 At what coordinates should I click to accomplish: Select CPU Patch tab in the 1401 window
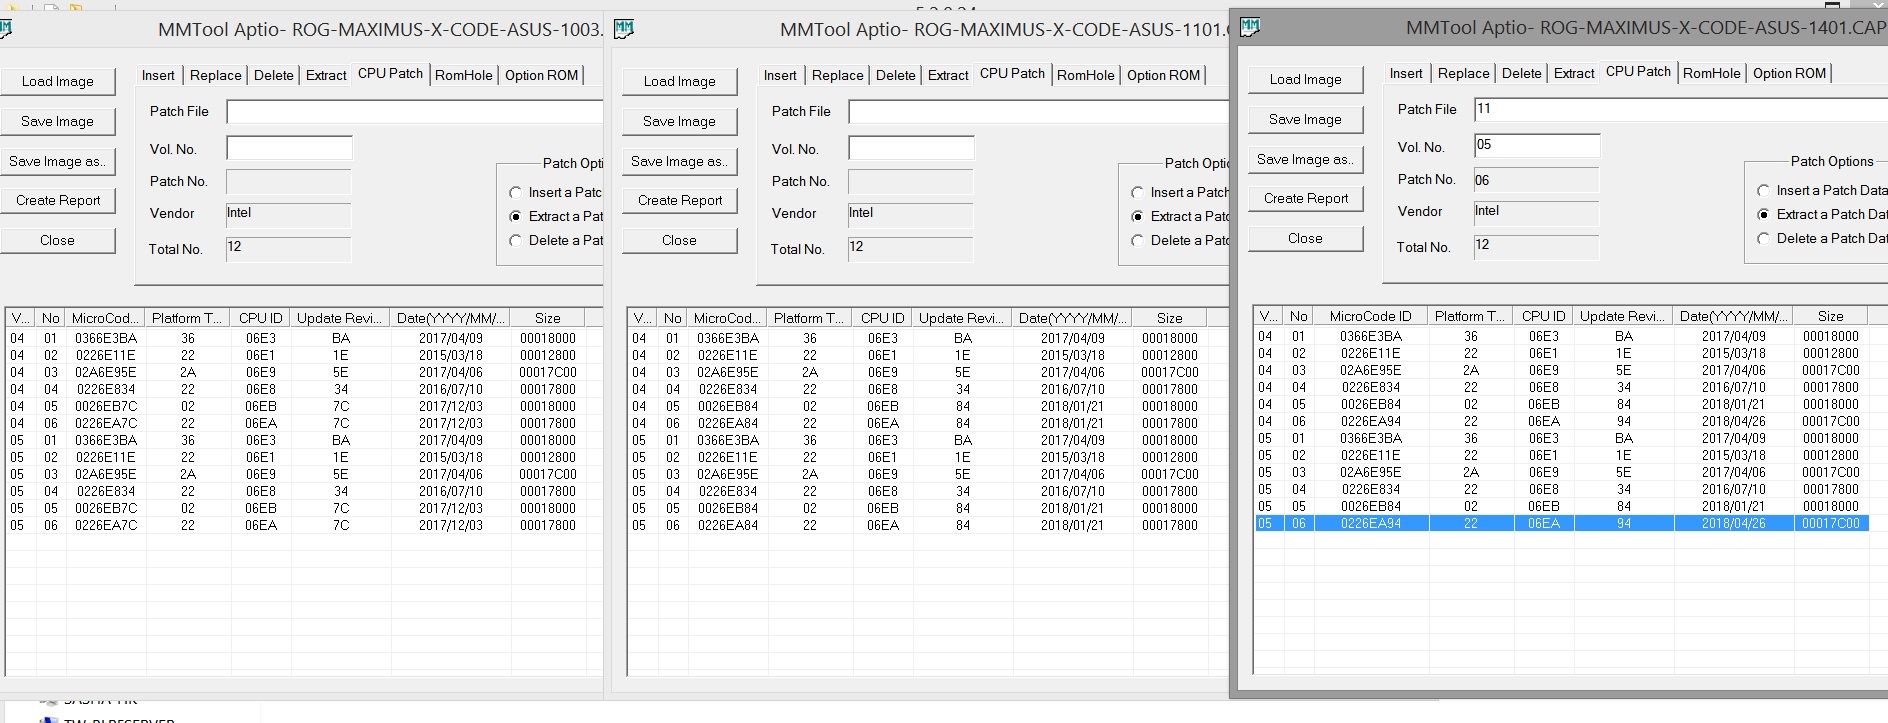pos(1638,72)
